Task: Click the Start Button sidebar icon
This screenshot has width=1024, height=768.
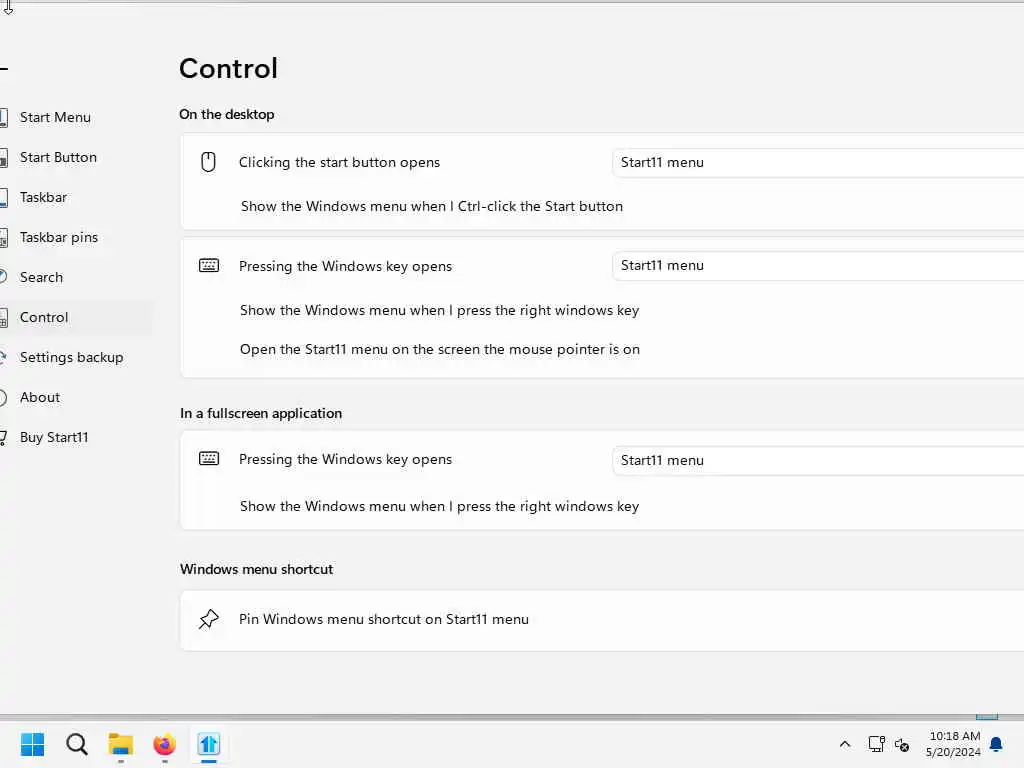Action: [4, 157]
